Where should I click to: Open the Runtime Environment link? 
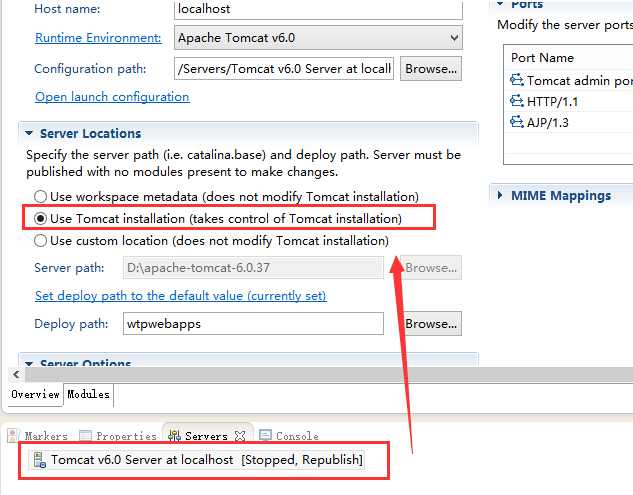point(98,38)
